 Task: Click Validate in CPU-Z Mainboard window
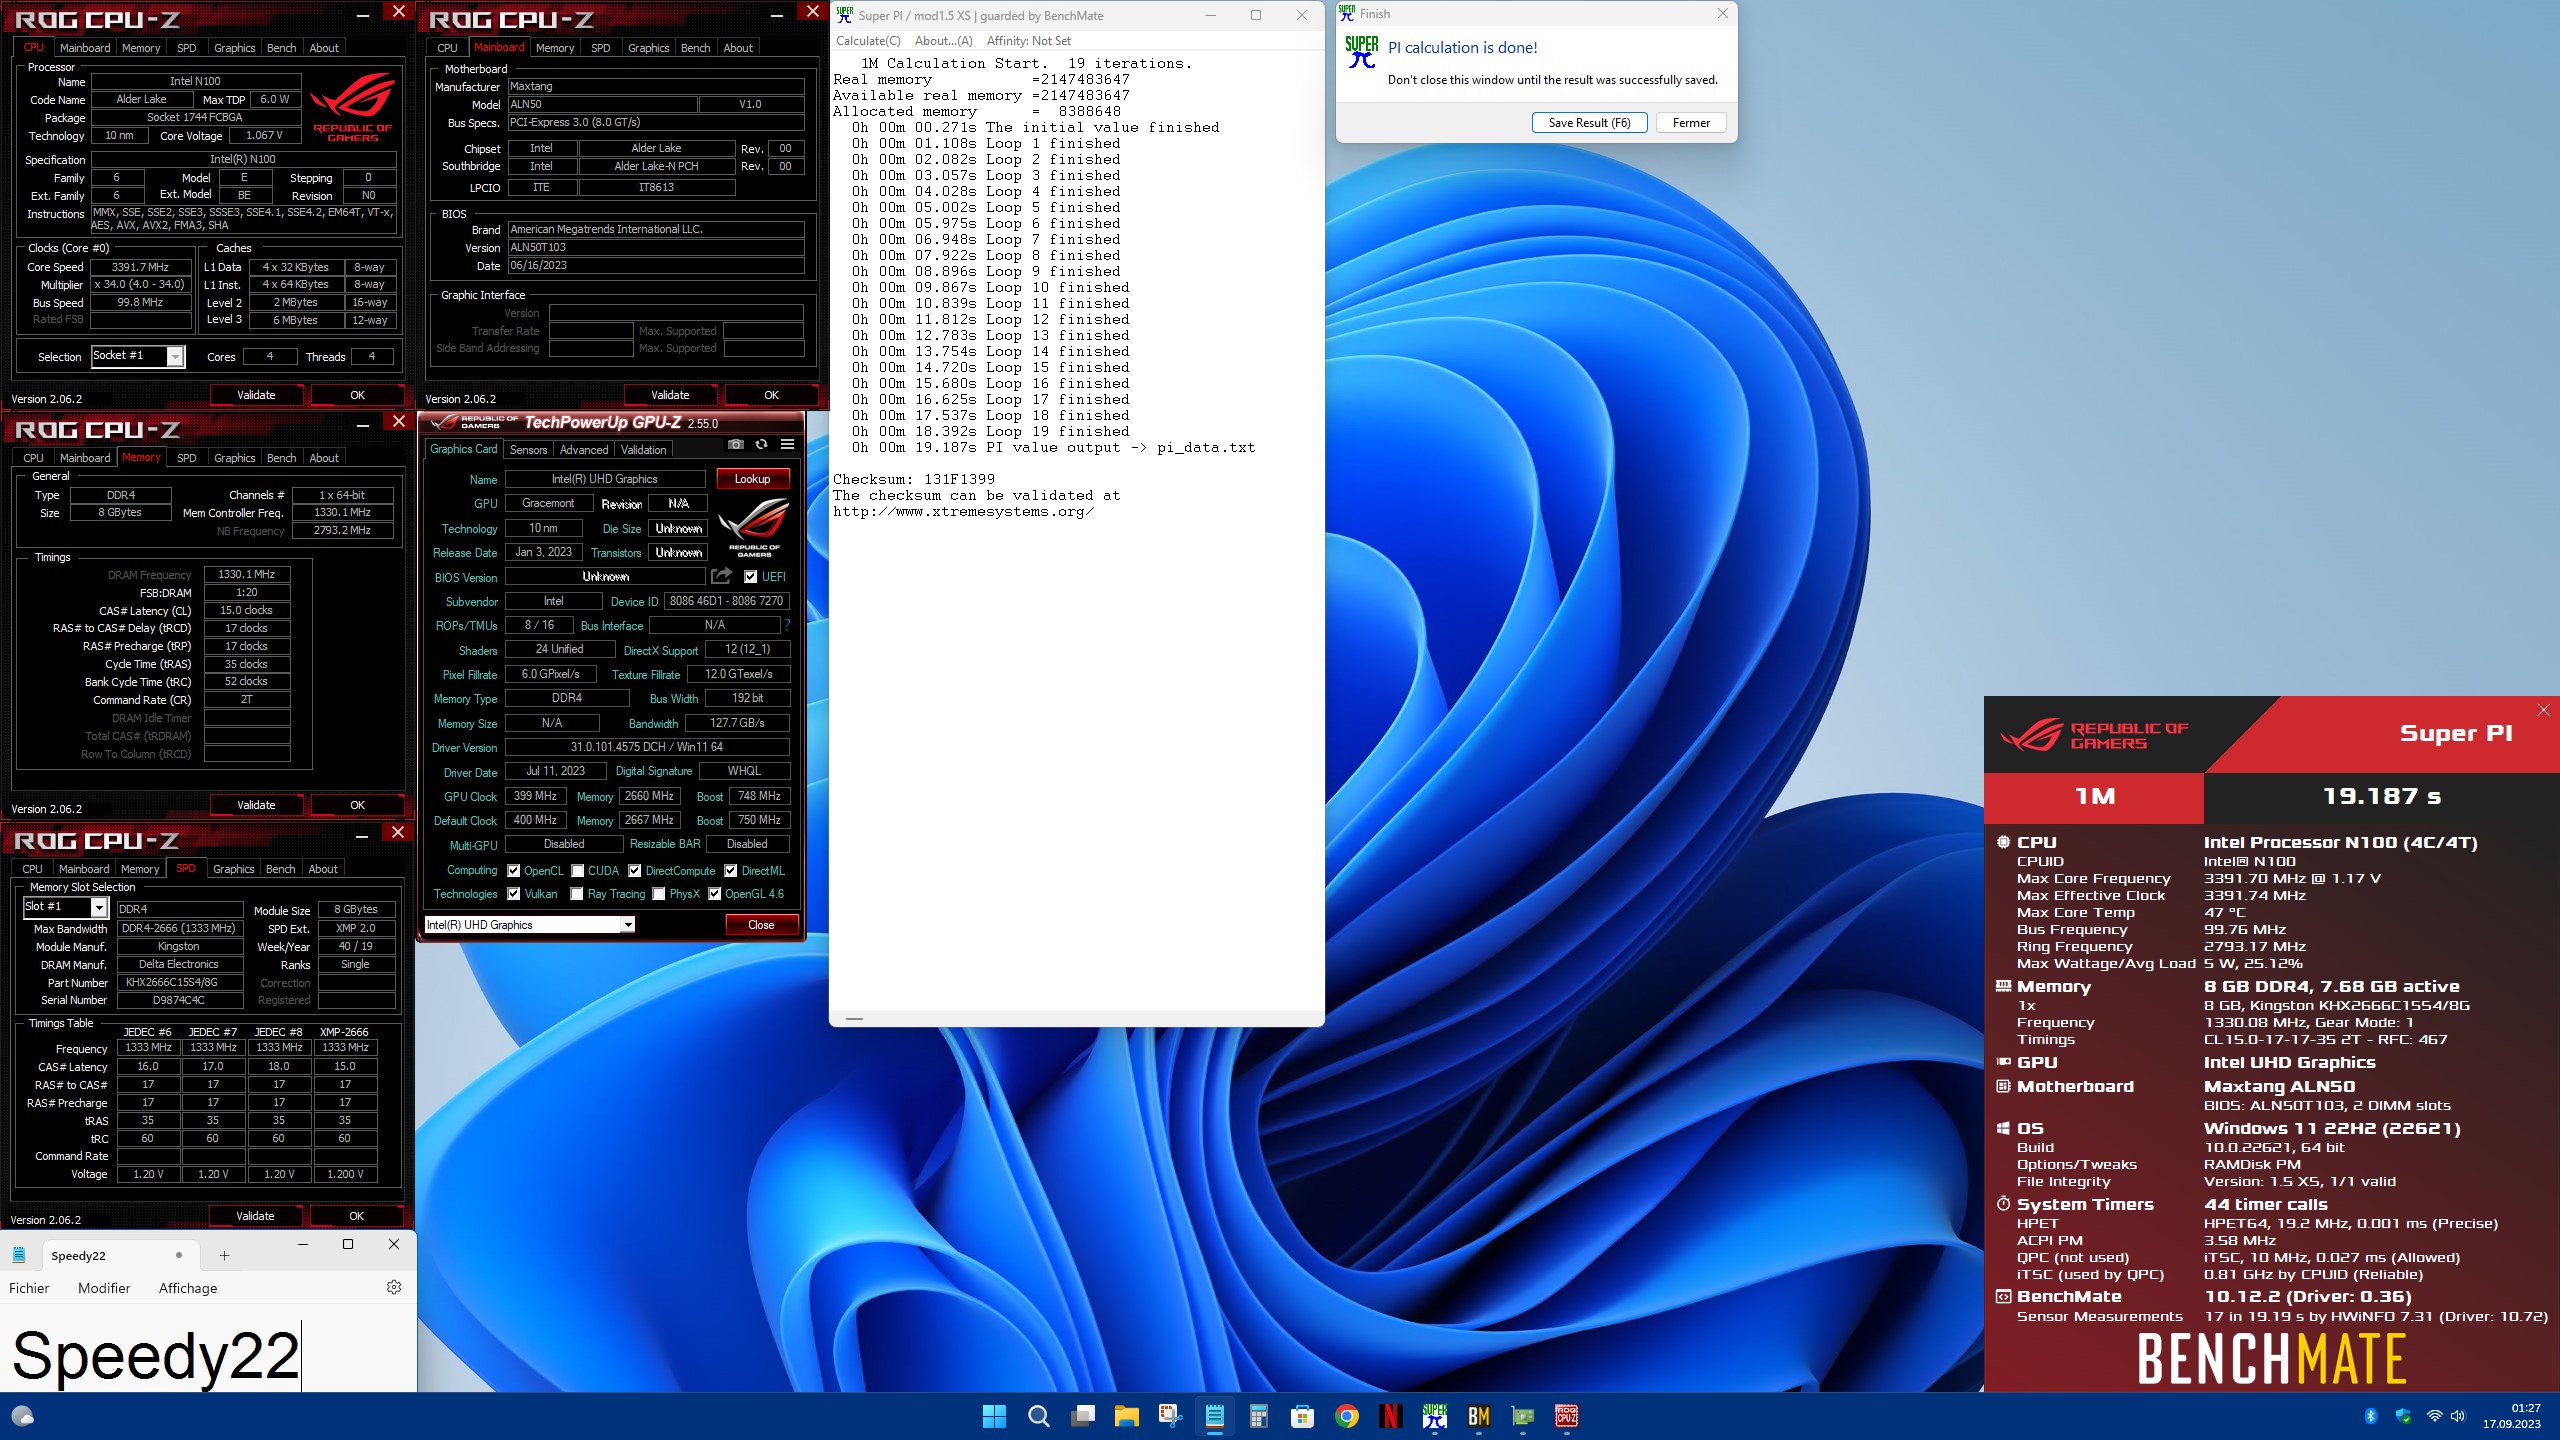pos(670,395)
